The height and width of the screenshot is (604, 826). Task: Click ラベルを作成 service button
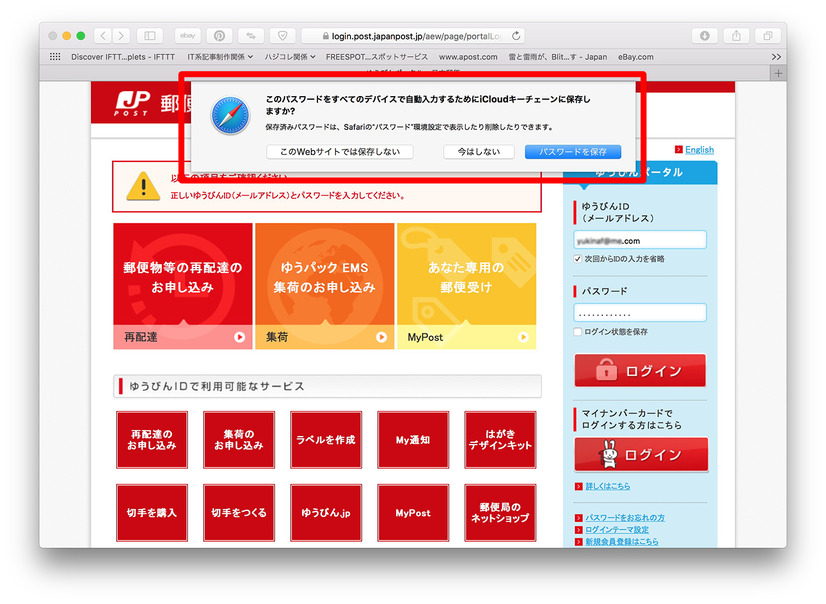(x=326, y=440)
